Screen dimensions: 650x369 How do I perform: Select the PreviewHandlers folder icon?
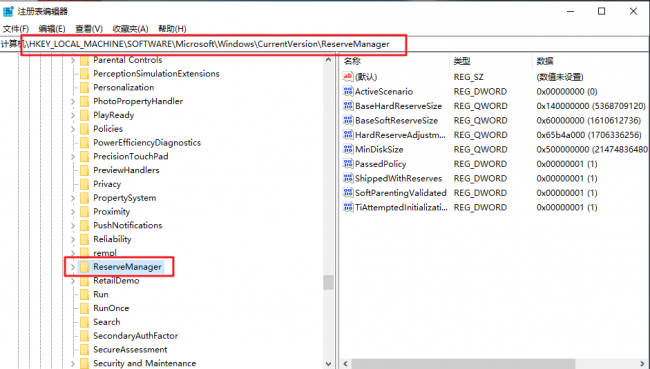click(84, 170)
